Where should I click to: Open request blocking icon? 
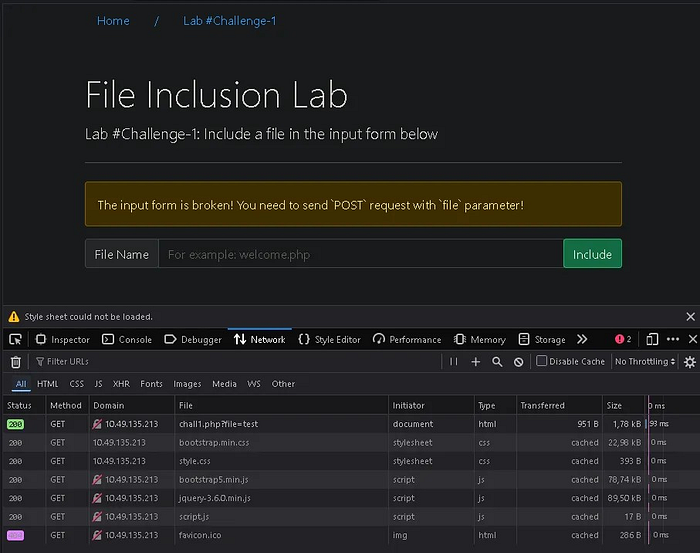click(518, 362)
